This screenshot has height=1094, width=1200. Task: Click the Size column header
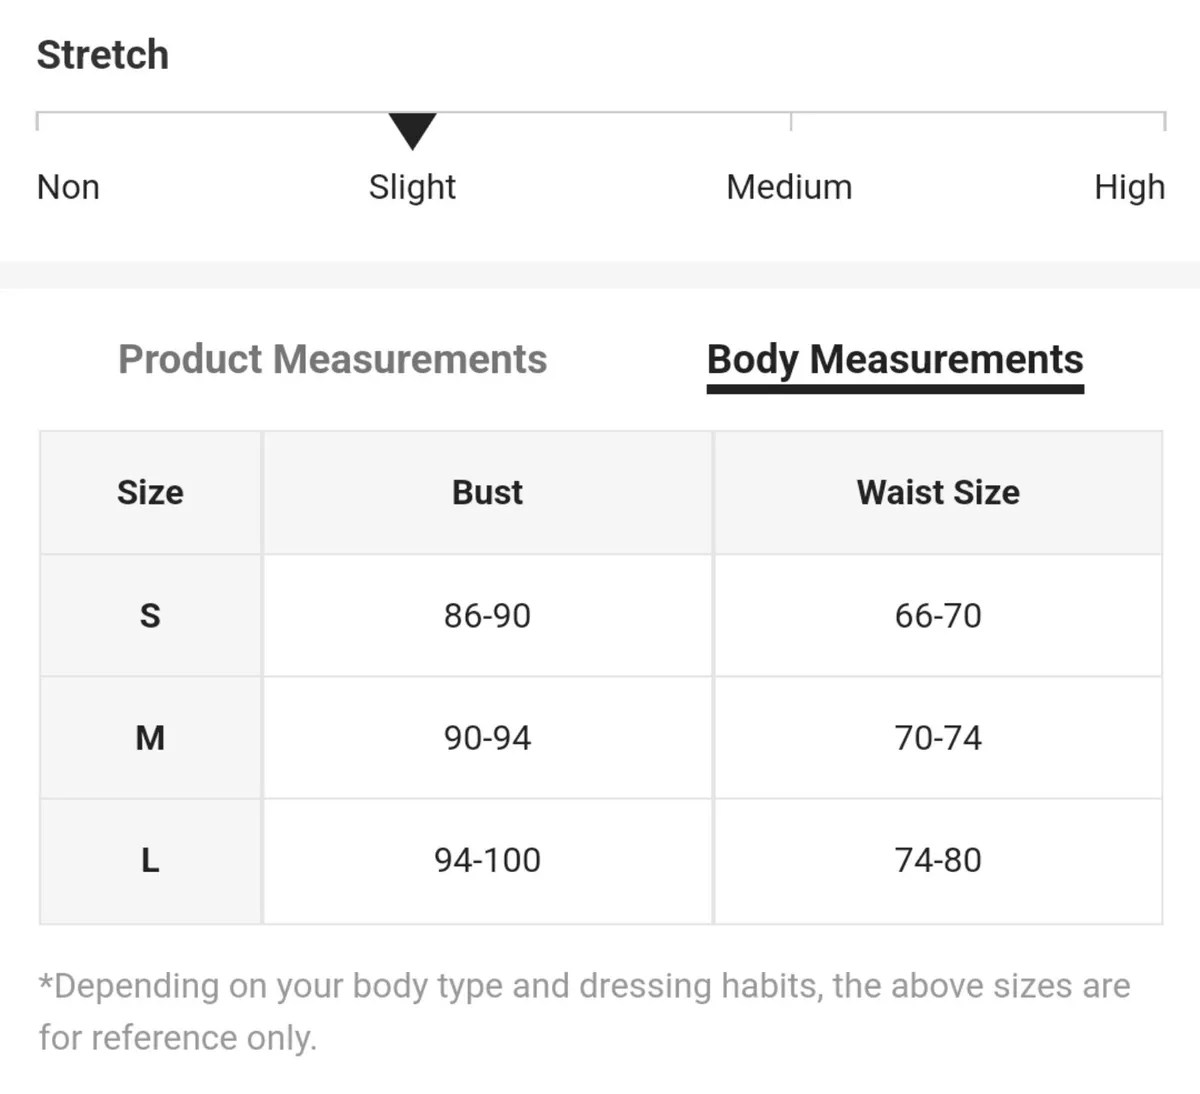tap(150, 492)
